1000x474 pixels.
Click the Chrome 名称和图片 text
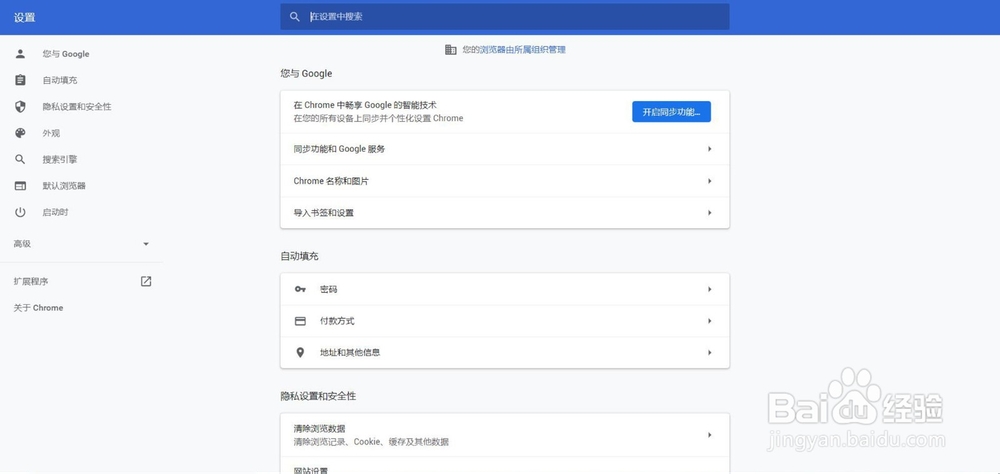331,181
